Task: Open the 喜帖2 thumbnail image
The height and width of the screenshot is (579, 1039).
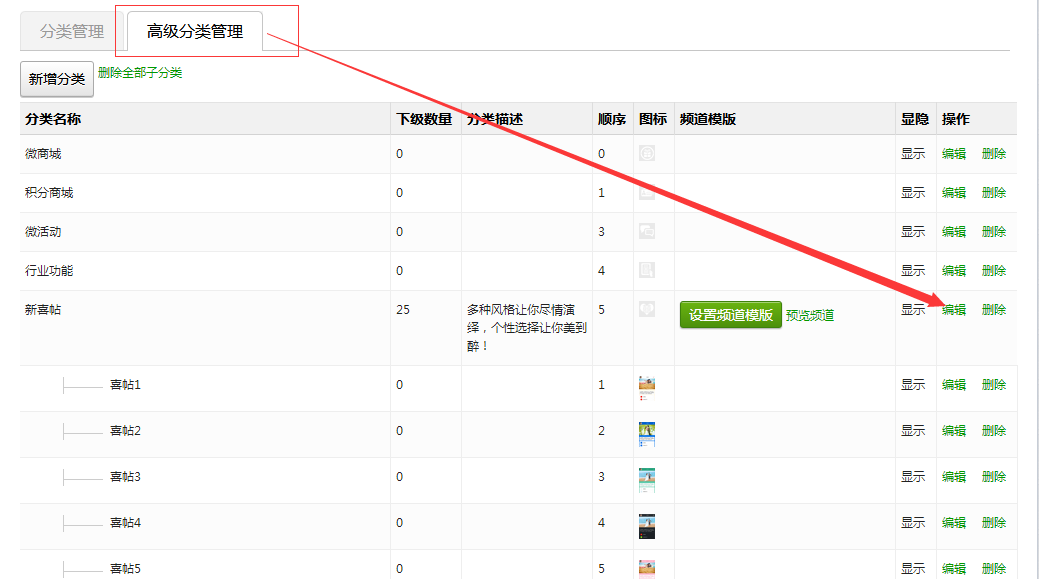Action: pyautogui.click(x=647, y=433)
